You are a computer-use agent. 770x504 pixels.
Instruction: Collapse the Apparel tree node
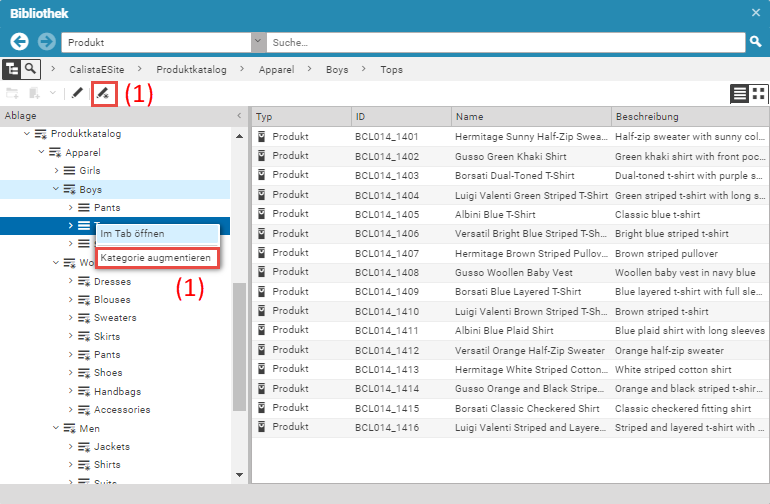(41, 153)
